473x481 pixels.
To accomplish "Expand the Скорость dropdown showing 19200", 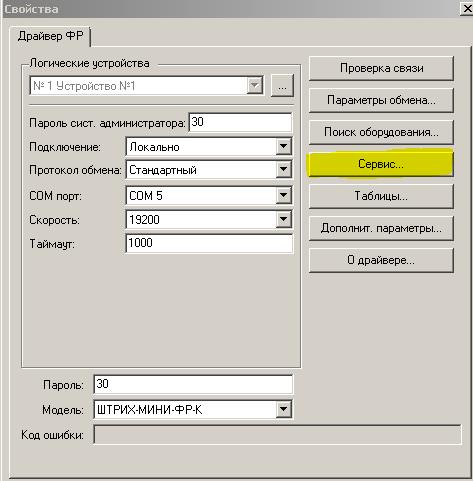I will click(283, 219).
